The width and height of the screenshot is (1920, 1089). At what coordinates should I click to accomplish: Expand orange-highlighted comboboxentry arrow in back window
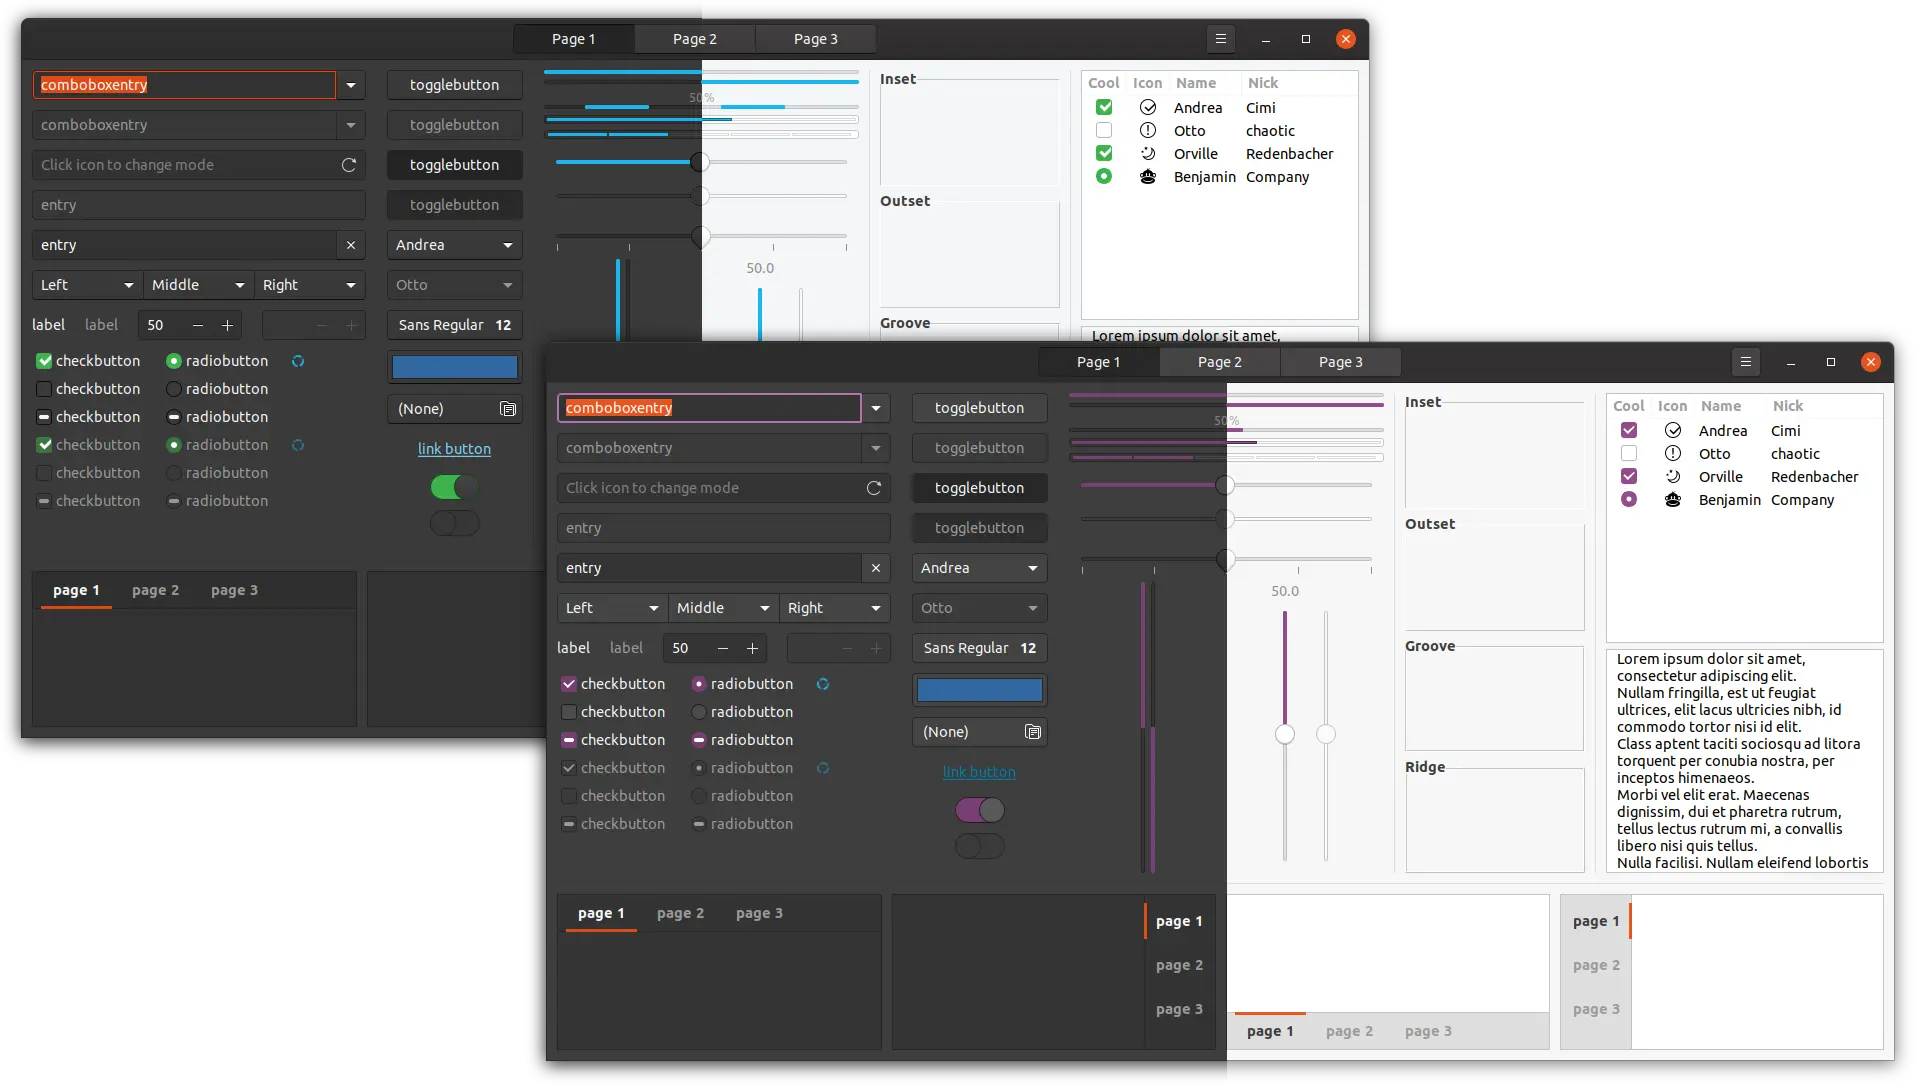(x=350, y=85)
